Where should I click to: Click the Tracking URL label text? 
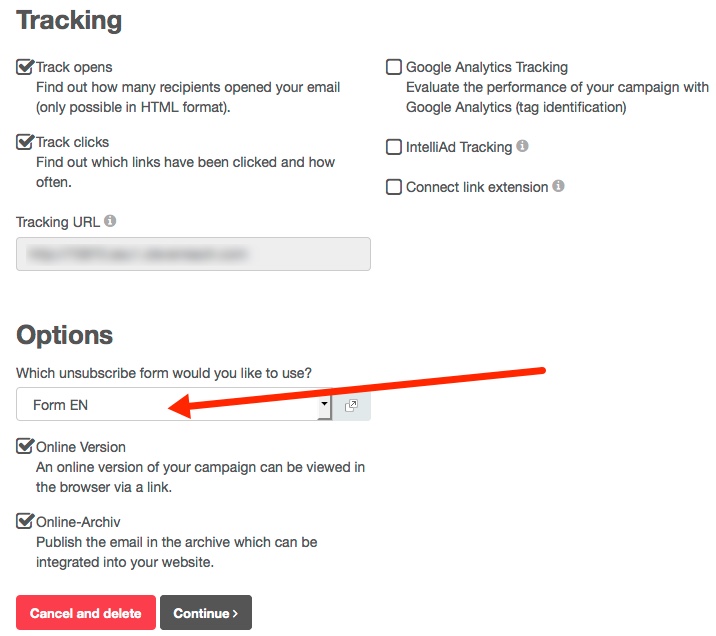pyautogui.click(x=58, y=222)
